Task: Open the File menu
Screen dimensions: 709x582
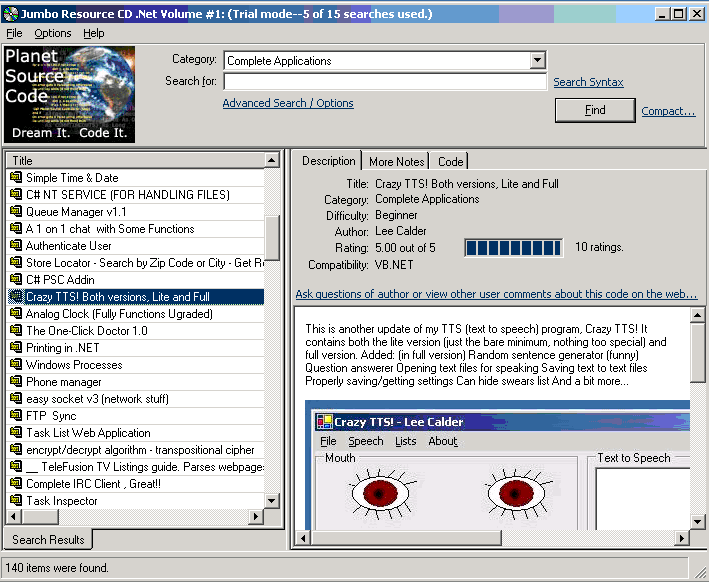Action: (x=14, y=33)
